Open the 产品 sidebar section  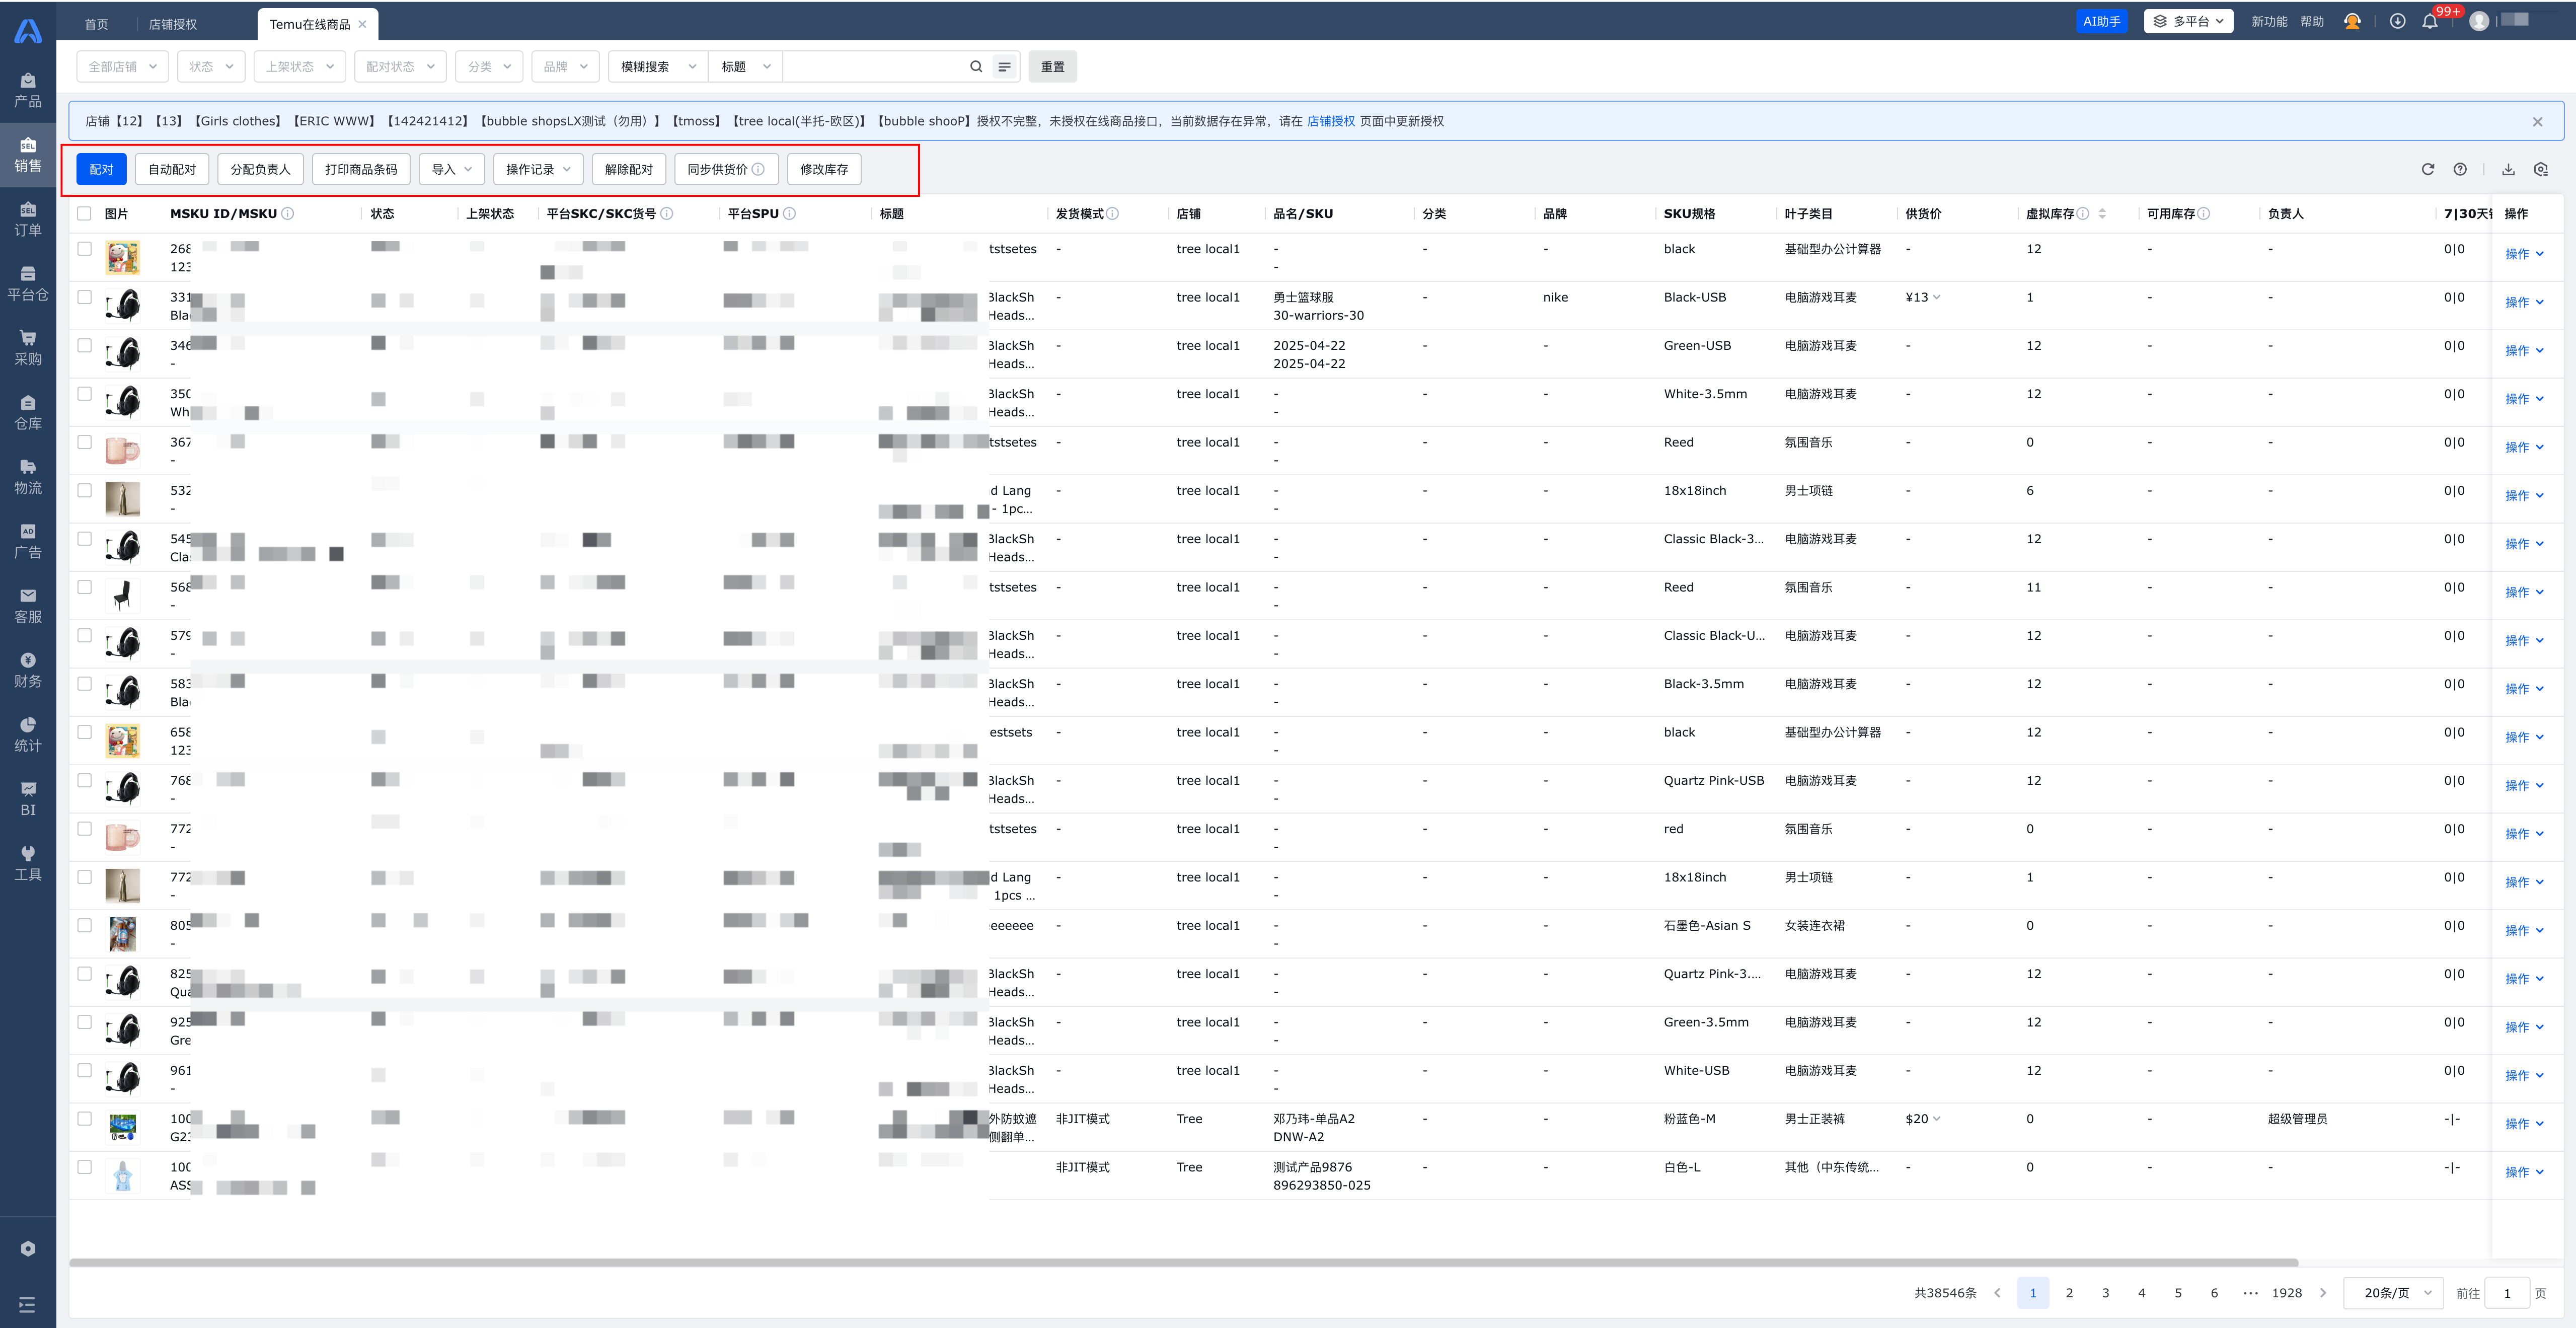28,91
